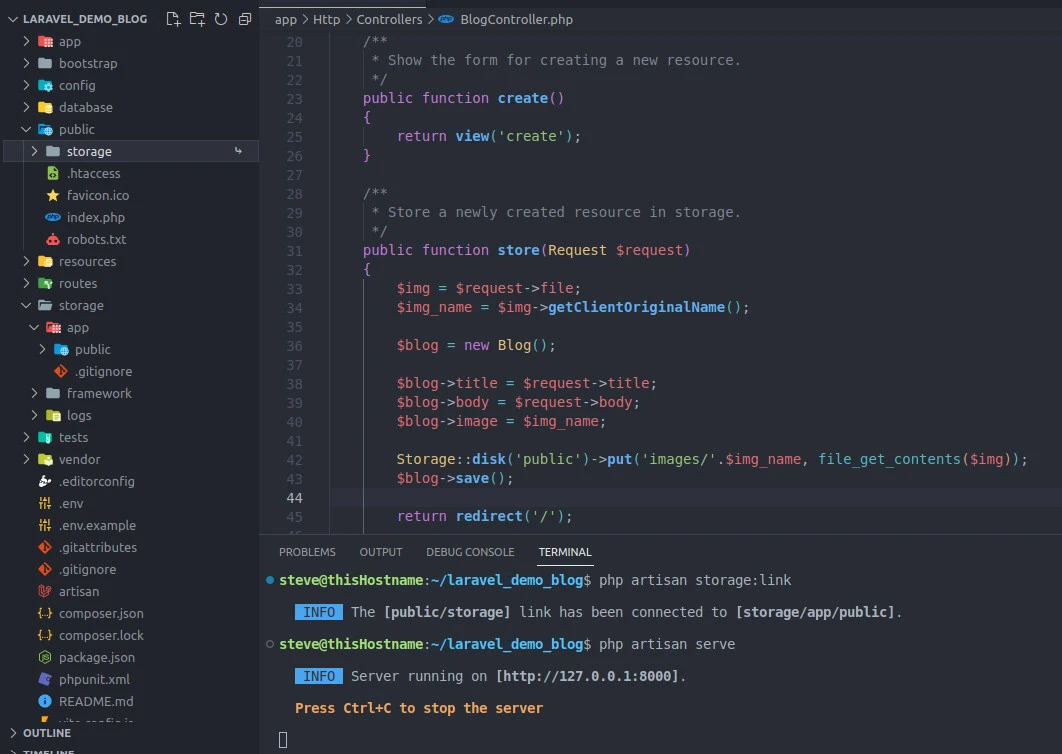Open the Controllers breadcrumb item
The width and height of the screenshot is (1062, 754).
(388, 18)
